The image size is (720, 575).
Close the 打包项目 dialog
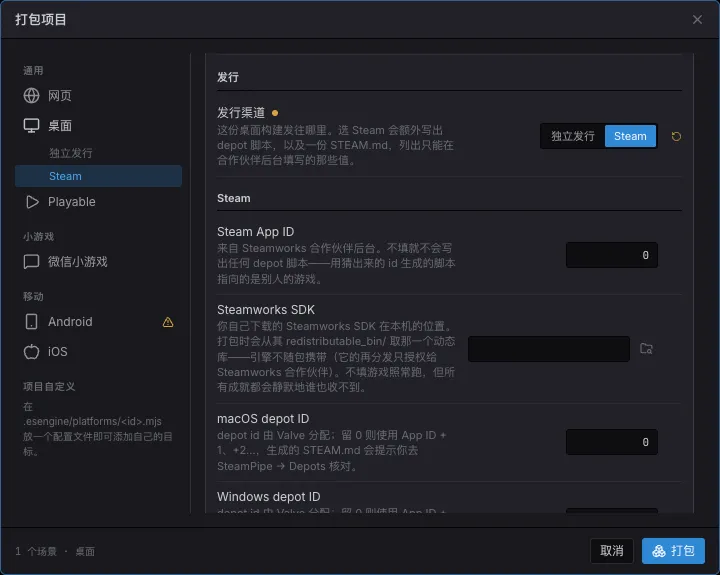click(x=697, y=19)
